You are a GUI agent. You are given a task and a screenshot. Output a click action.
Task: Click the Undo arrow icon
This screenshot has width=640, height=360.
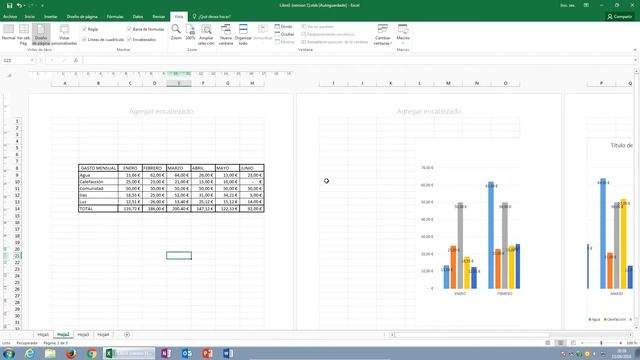19,5
